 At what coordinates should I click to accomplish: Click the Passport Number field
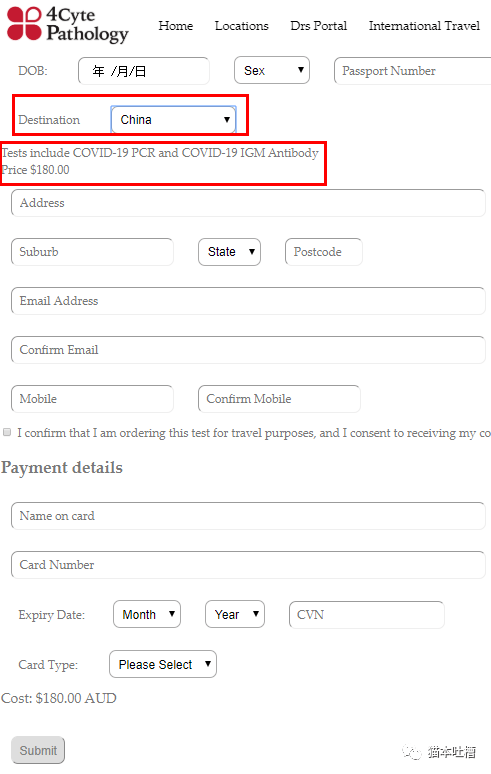(x=413, y=71)
